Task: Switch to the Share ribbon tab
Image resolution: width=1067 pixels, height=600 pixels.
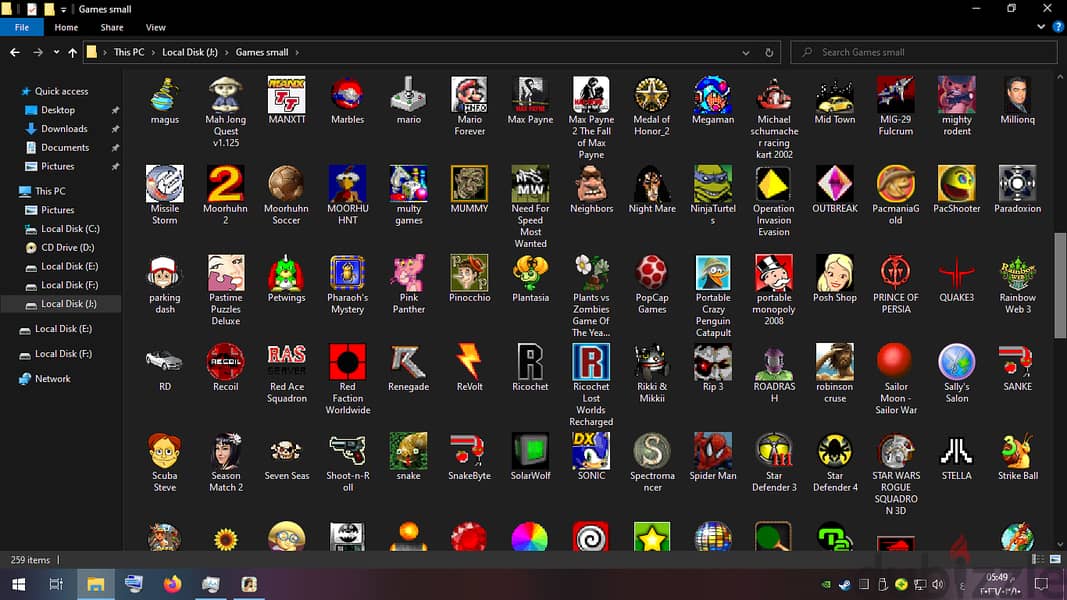Action: click(112, 27)
